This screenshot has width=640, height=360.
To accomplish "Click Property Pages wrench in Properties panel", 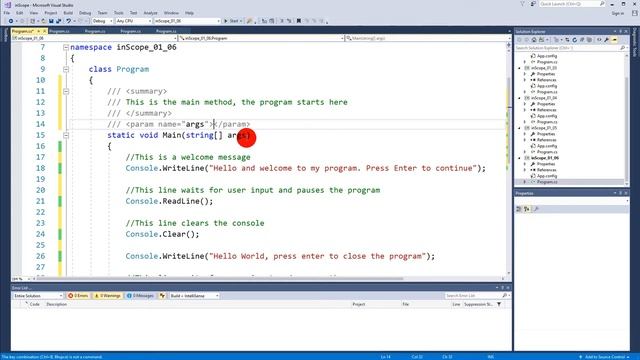I will (x=536, y=209).
